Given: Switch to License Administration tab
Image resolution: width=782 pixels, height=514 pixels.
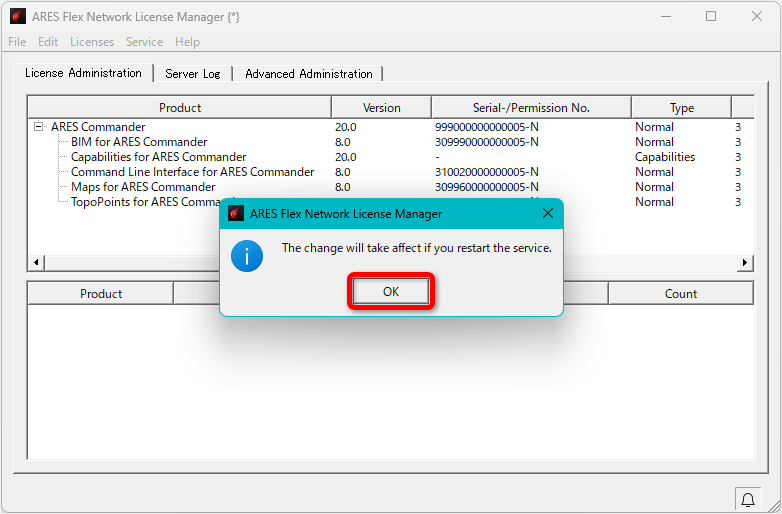Looking at the screenshot, I should click(x=83, y=73).
